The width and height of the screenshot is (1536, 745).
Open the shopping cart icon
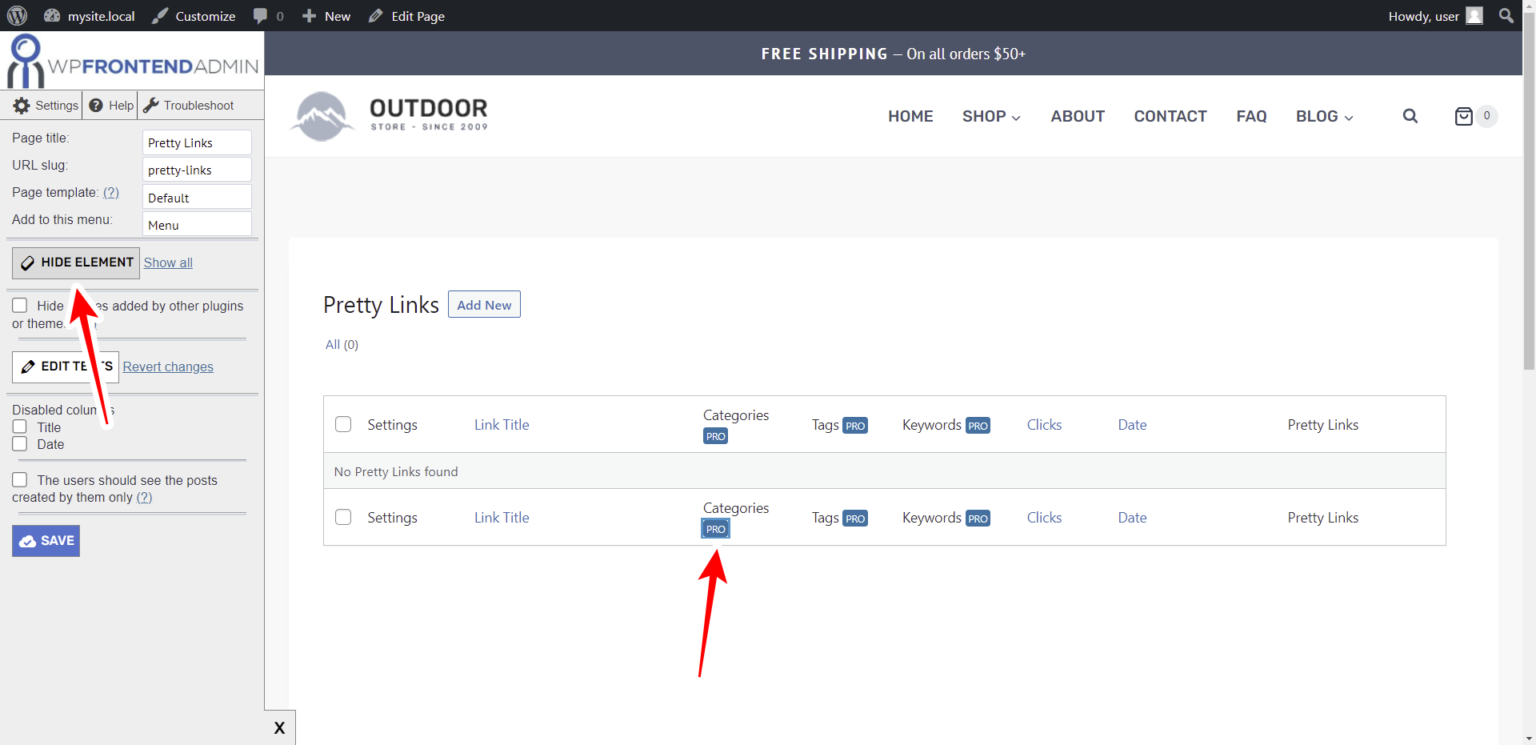tap(1465, 115)
